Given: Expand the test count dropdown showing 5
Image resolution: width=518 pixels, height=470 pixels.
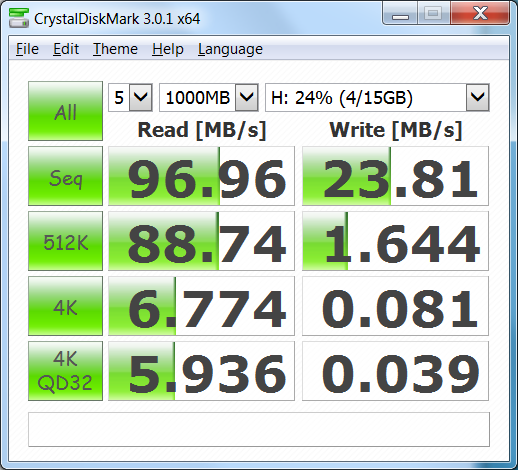Looking at the screenshot, I should click(141, 98).
